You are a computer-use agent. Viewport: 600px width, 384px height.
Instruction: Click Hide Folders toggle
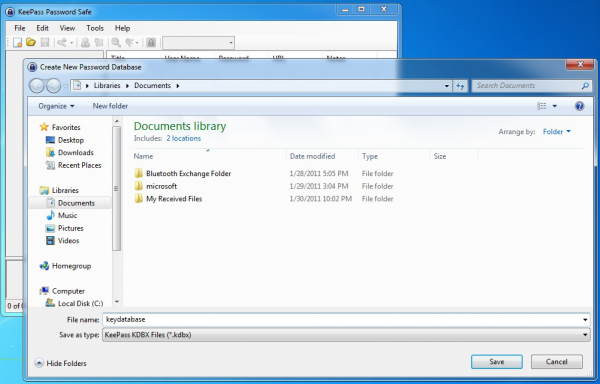coord(60,363)
